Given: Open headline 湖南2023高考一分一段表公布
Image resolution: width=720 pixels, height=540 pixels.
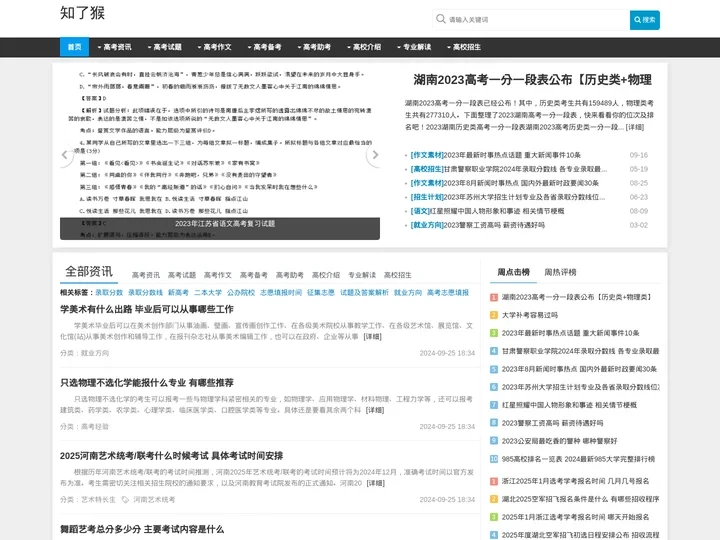Looking at the screenshot, I should tap(532, 80).
